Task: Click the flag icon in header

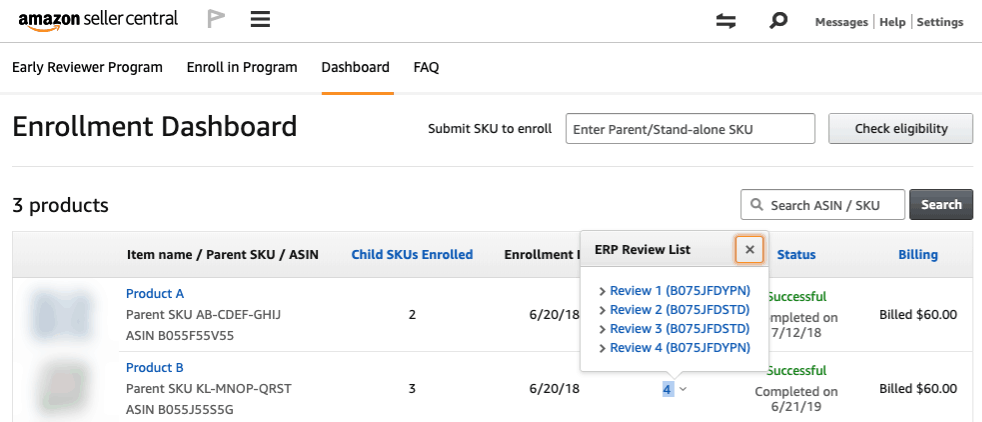Action: 215,20
